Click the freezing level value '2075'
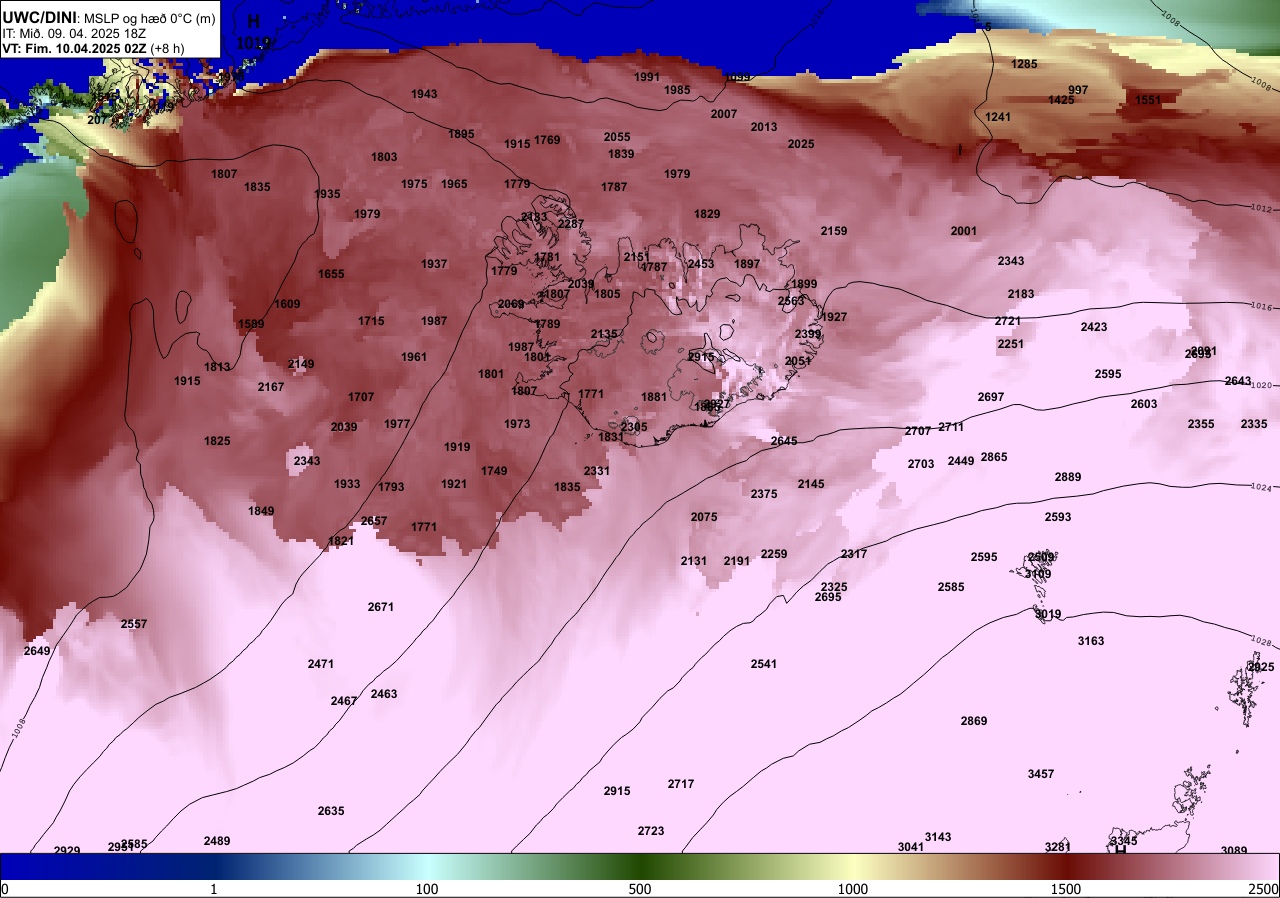This screenshot has width=1280, height=898. 704,517
